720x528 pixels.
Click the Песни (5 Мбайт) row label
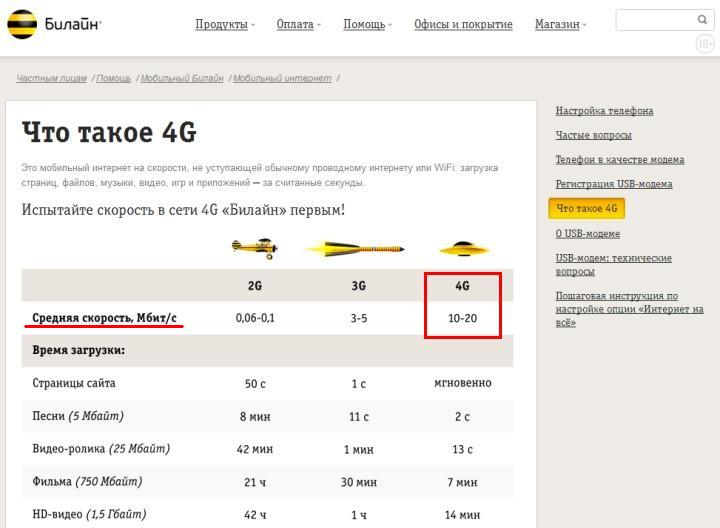78,416
